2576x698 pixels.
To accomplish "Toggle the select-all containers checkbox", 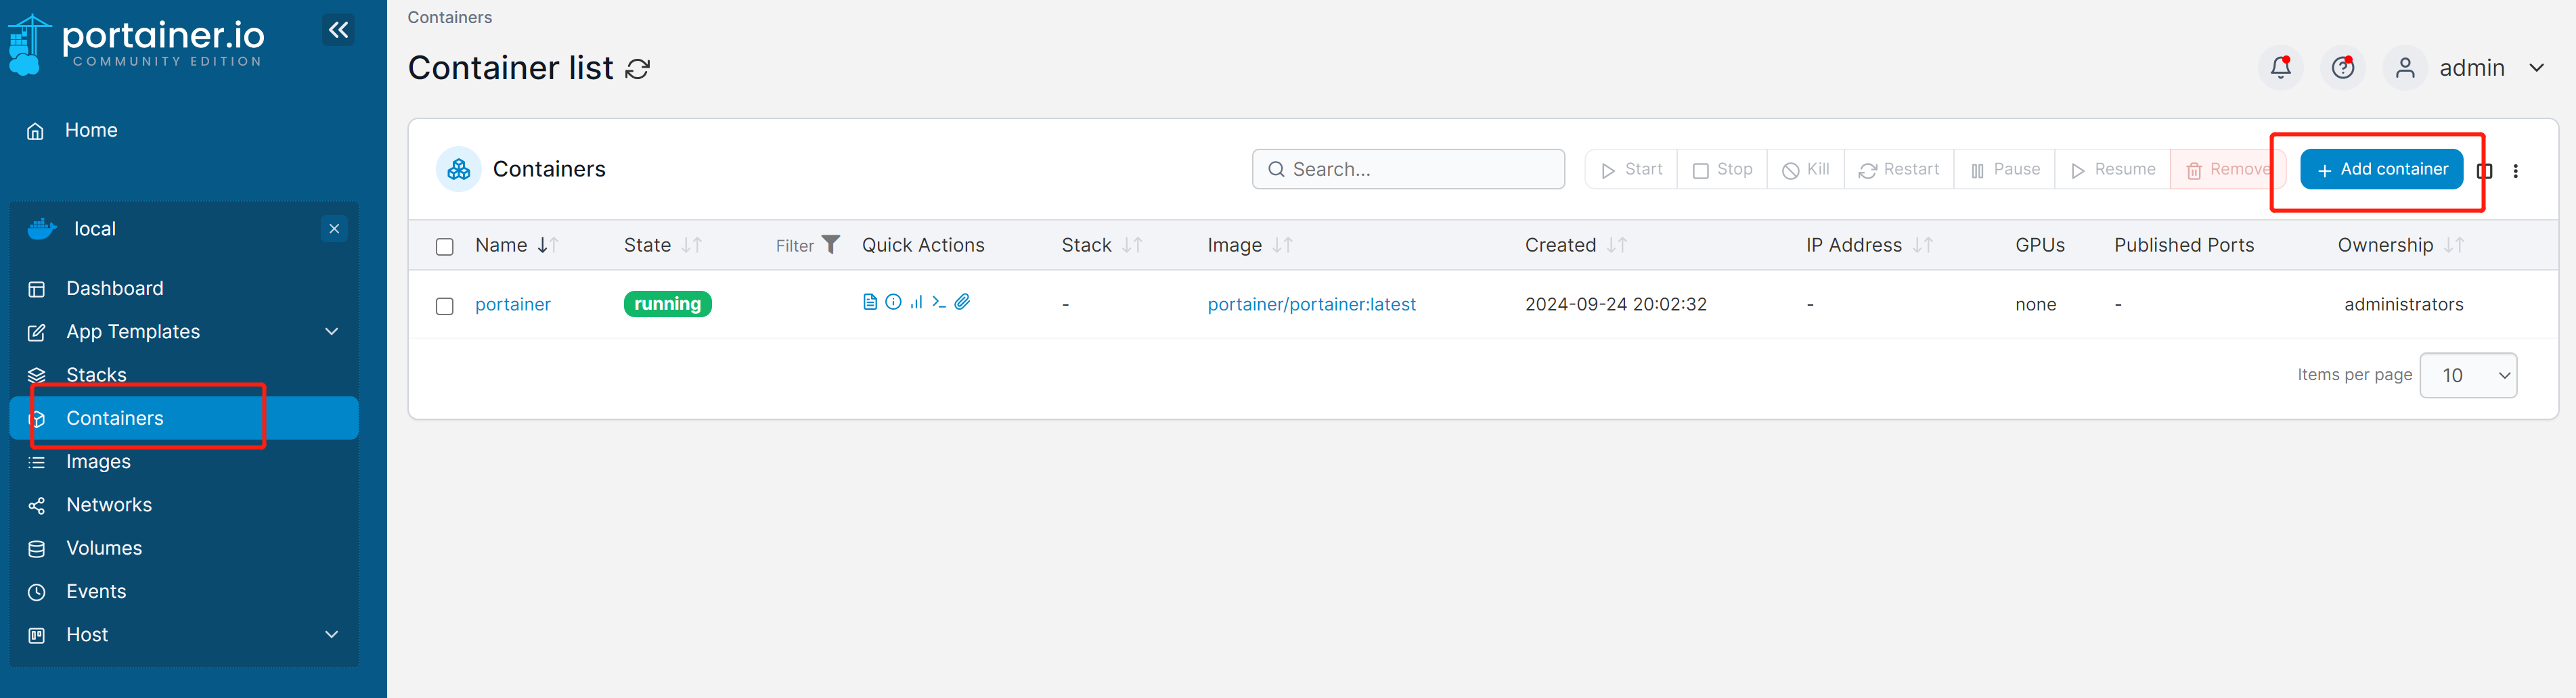I will click(445, 247).
